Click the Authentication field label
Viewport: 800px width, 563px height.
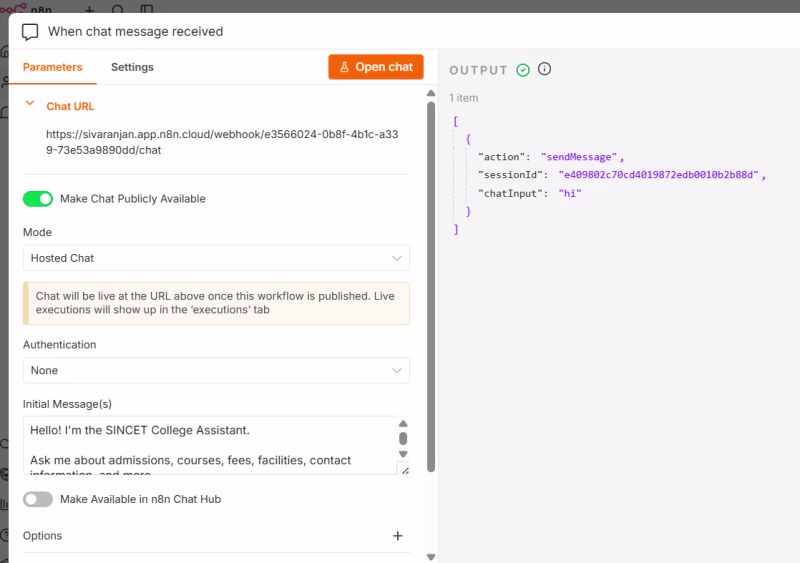tap(60, 345)
